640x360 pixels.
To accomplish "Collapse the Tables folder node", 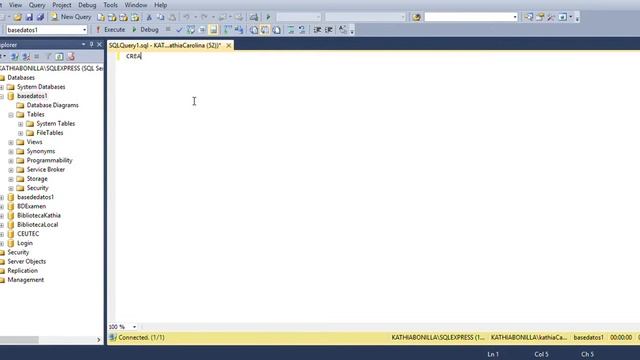I will [11, 115].
